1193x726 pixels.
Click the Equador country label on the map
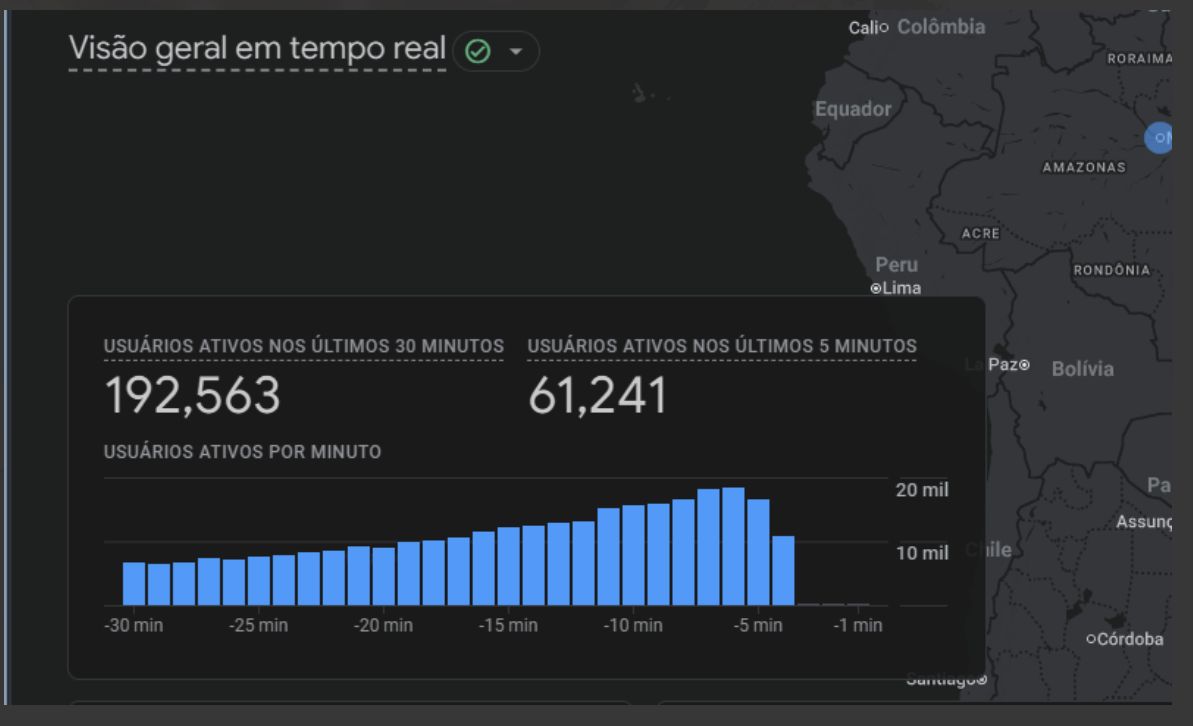point(852,109)
